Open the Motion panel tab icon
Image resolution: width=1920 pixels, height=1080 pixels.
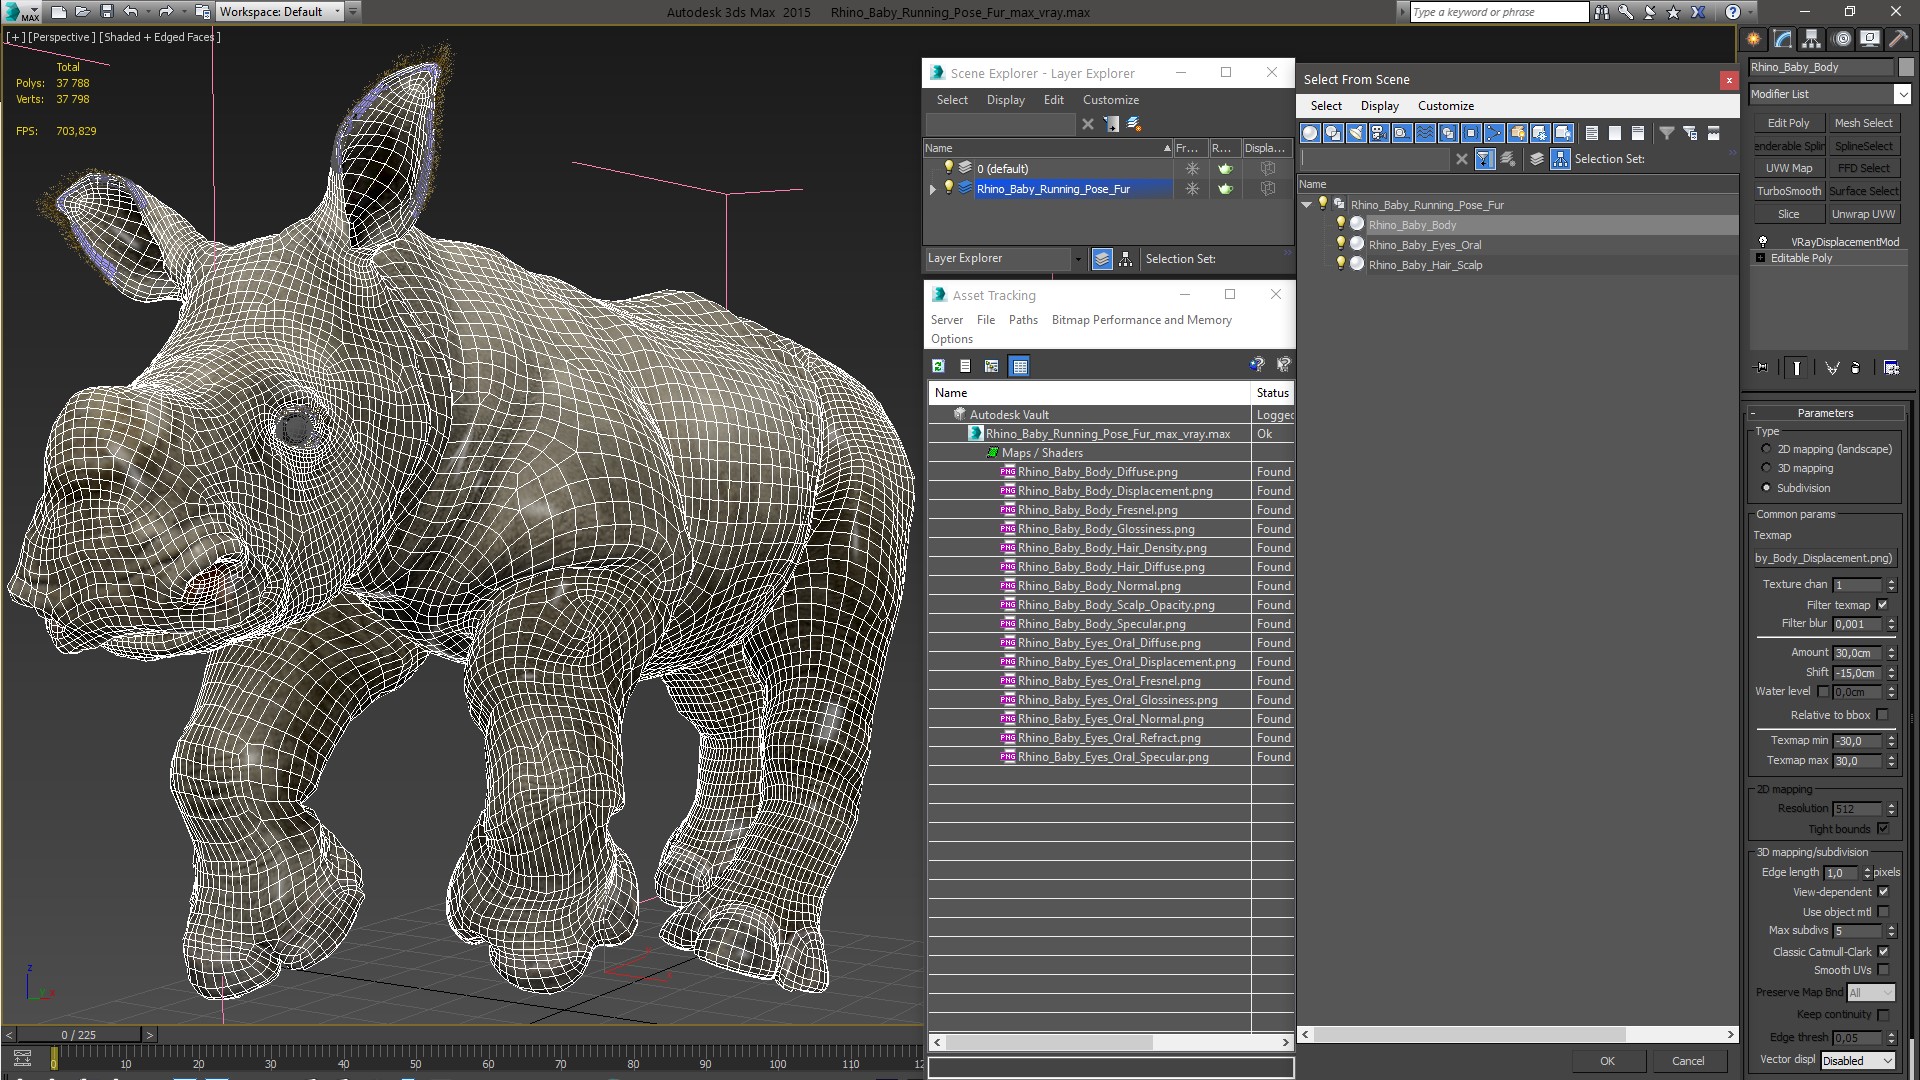pyautogui.click(x=1841, y=39)
